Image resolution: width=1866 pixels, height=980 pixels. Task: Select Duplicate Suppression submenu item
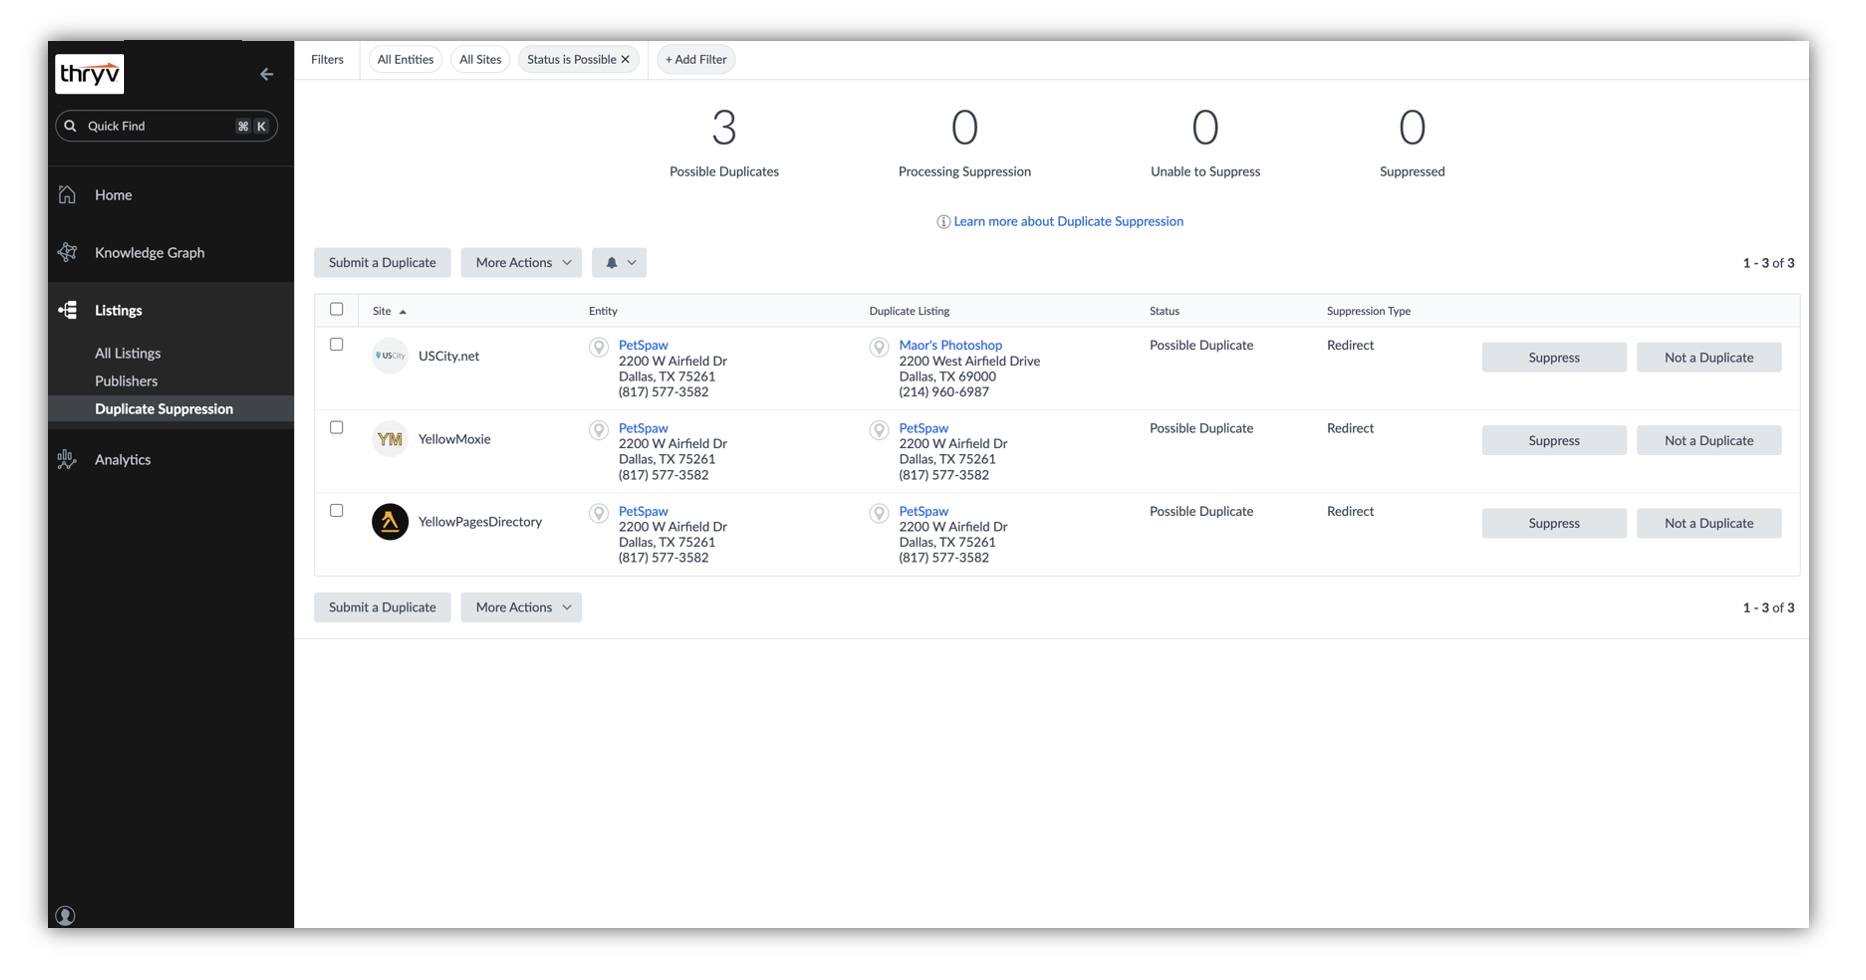click(164, 409)
